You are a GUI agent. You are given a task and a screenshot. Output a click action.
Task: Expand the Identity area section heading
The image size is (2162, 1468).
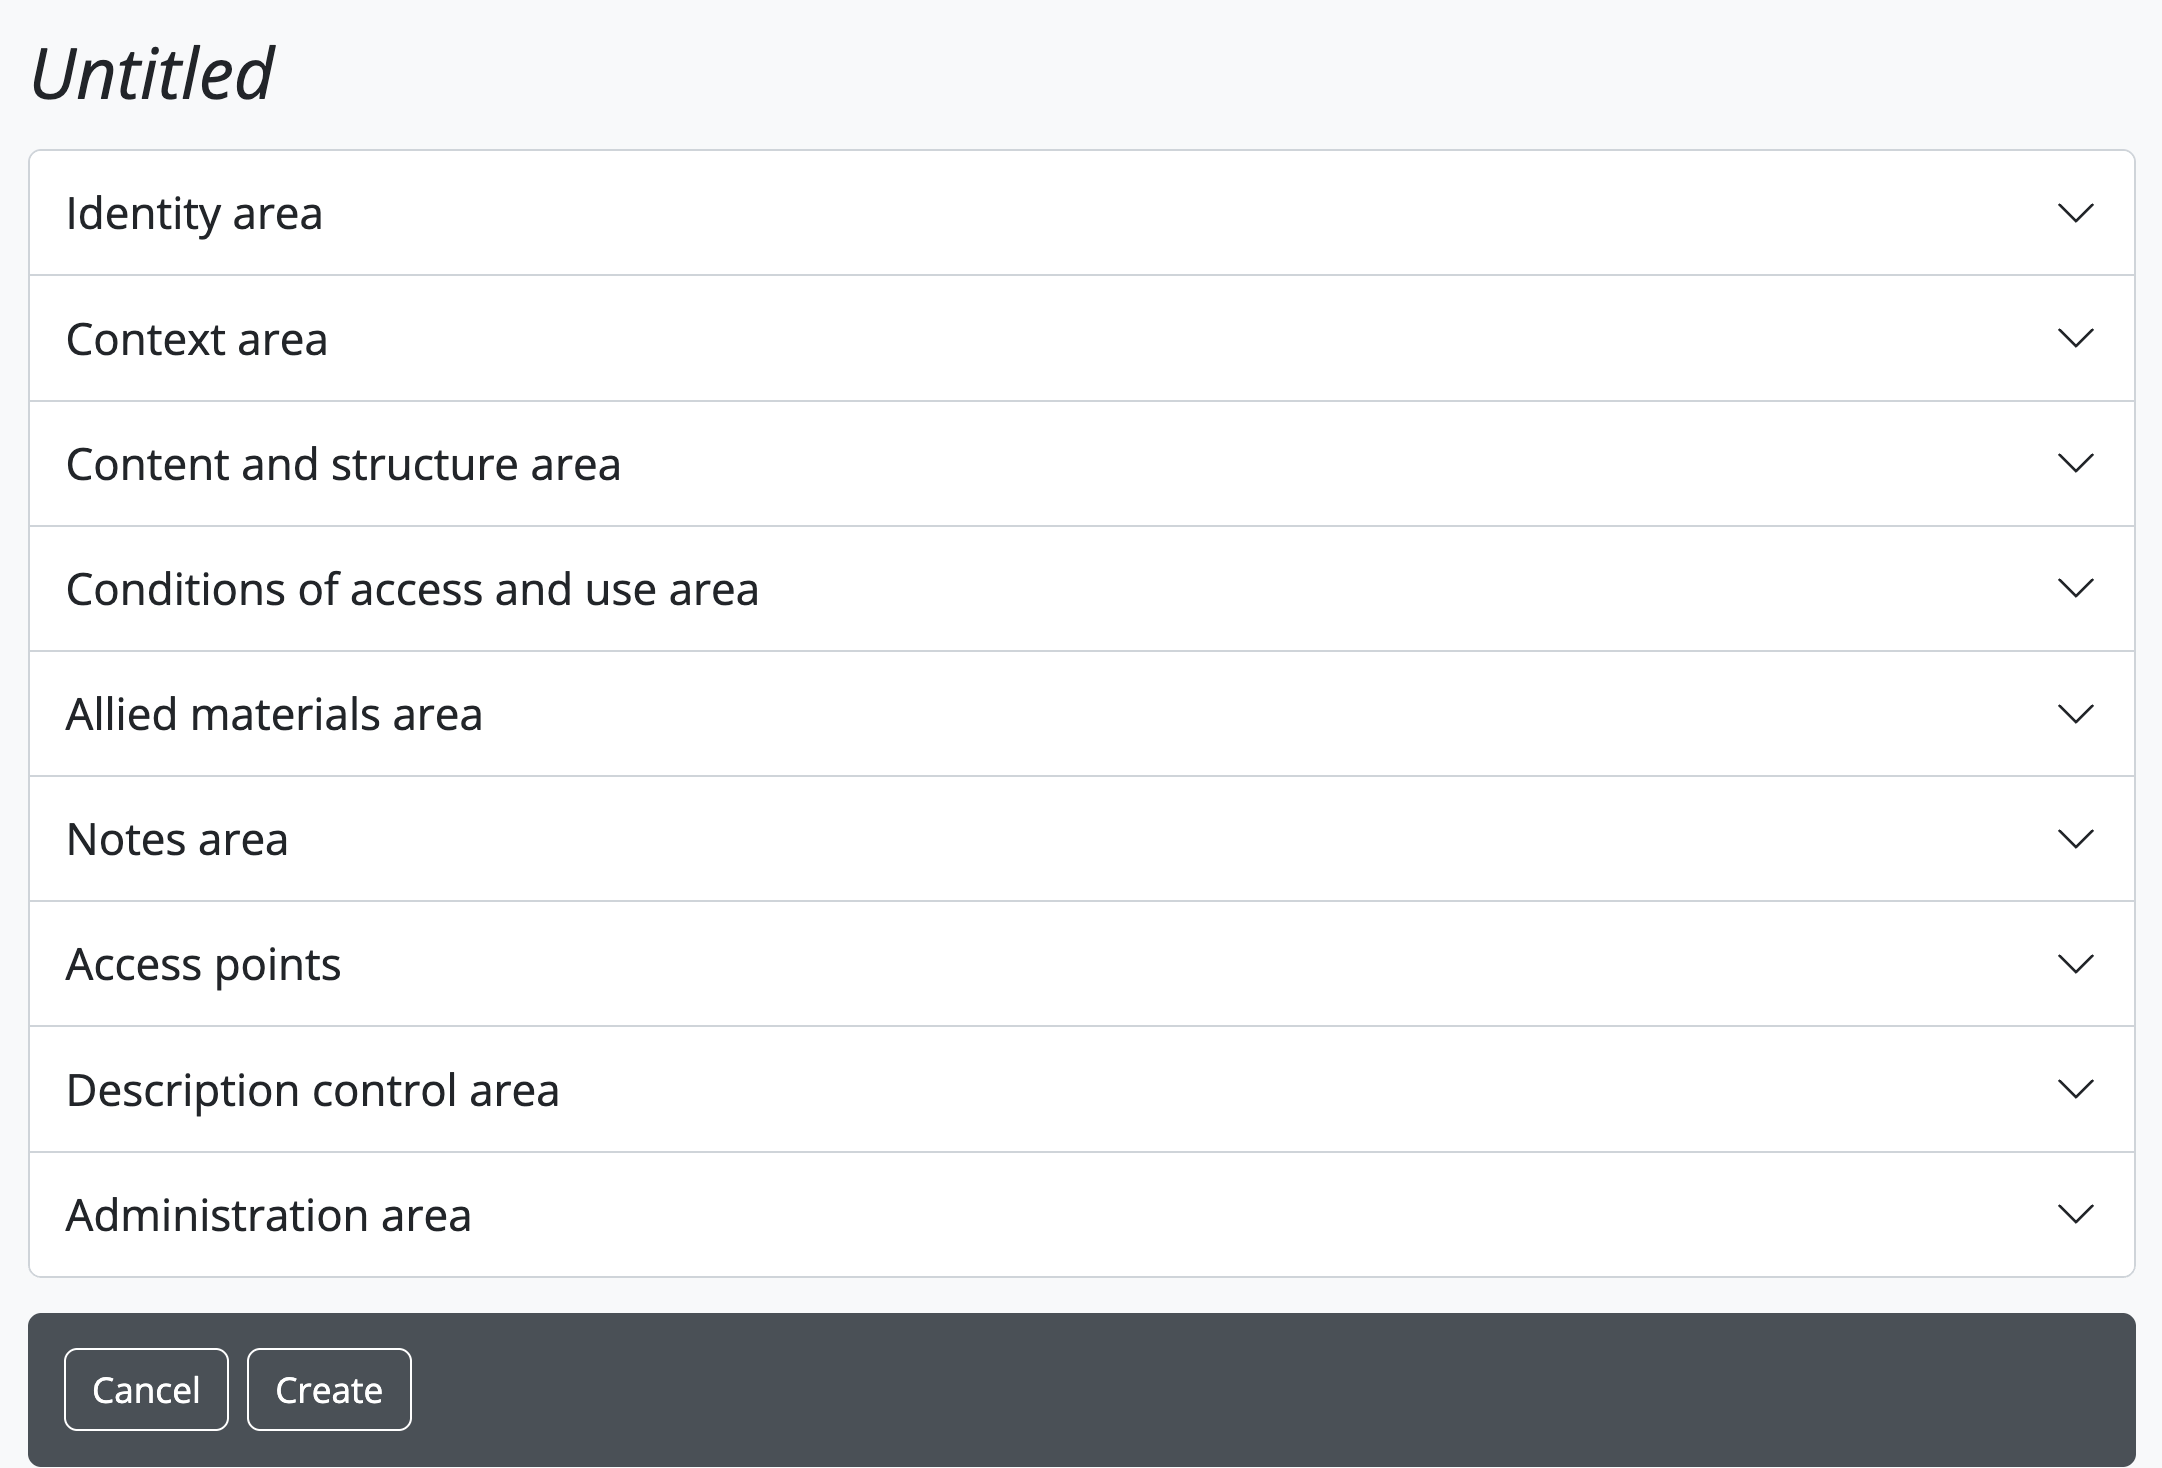pos(194,213)
